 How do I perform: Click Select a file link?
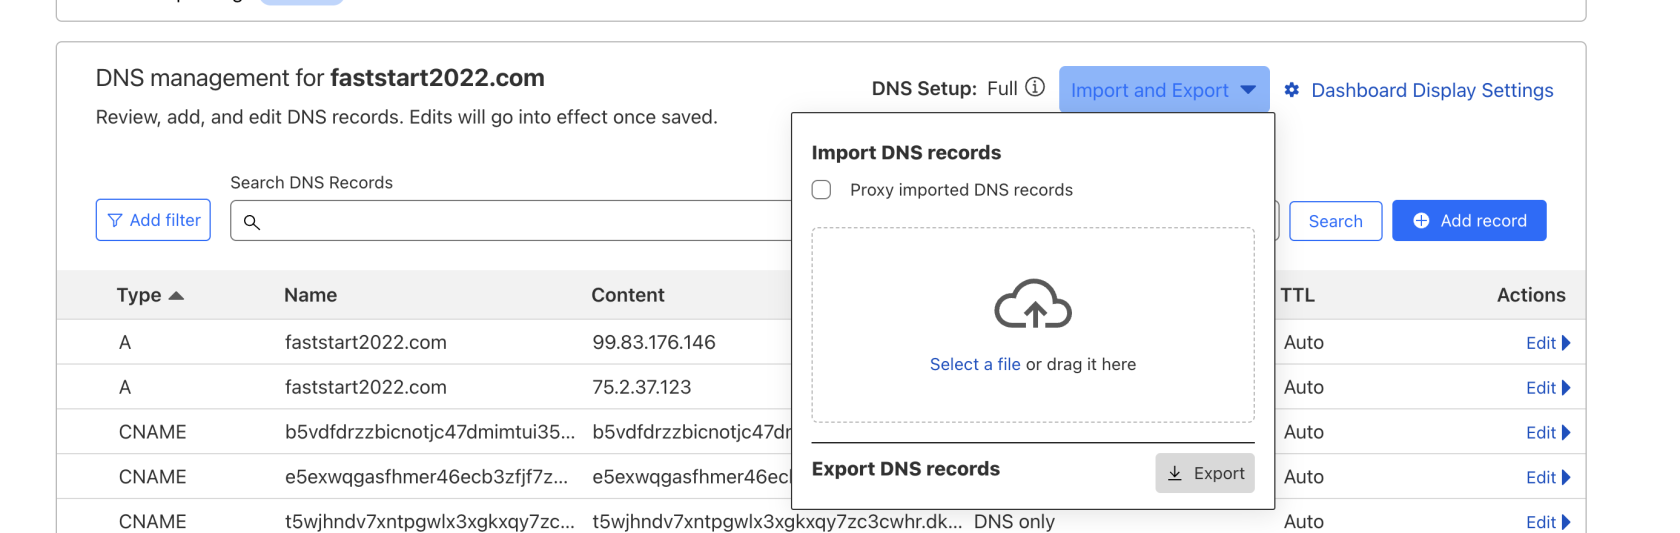coord(974,365)
